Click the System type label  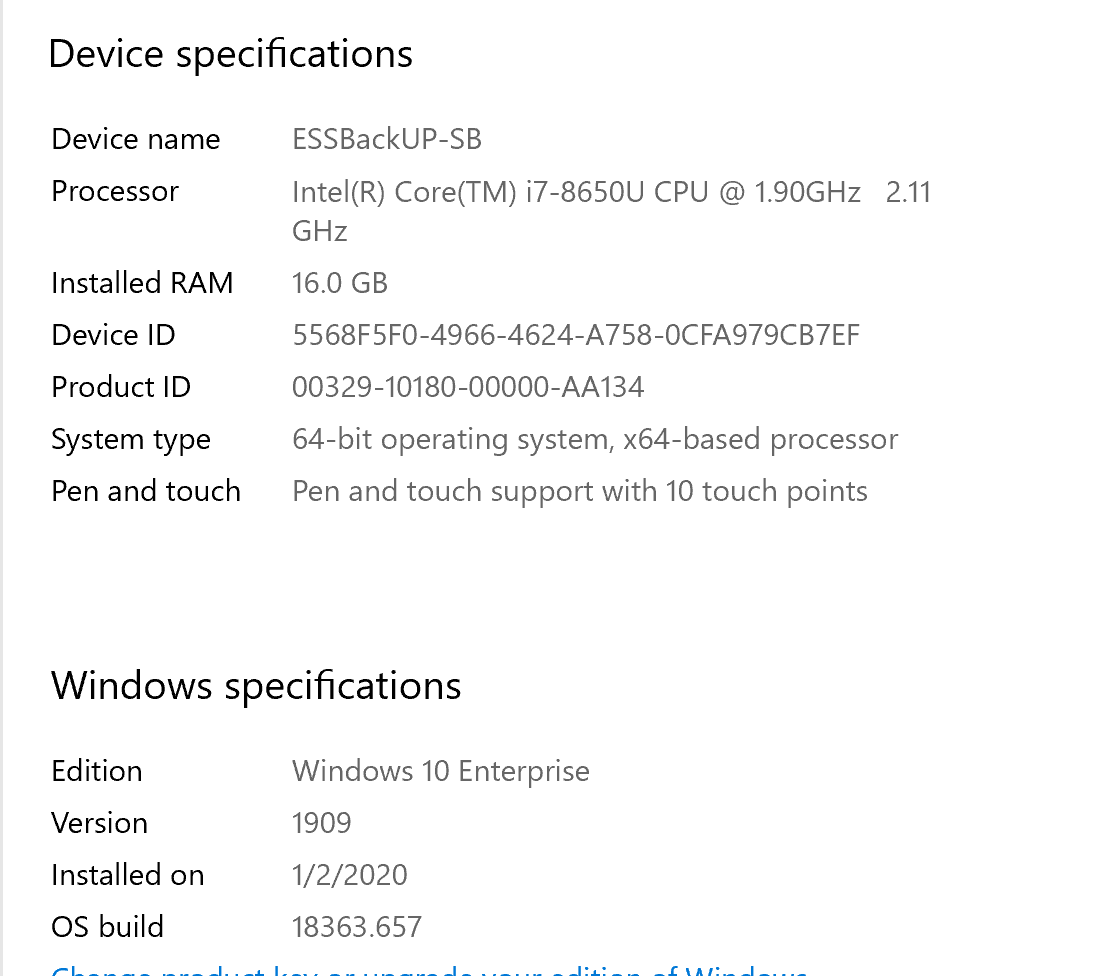[x=130, y=440]
